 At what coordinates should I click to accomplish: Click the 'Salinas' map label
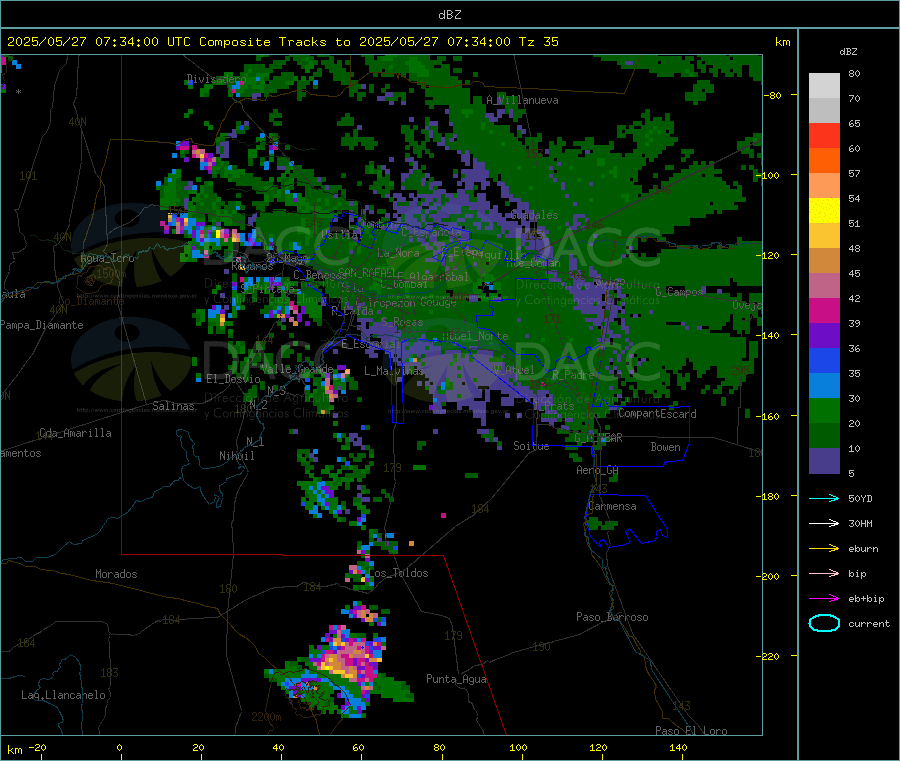coord(173,406)
